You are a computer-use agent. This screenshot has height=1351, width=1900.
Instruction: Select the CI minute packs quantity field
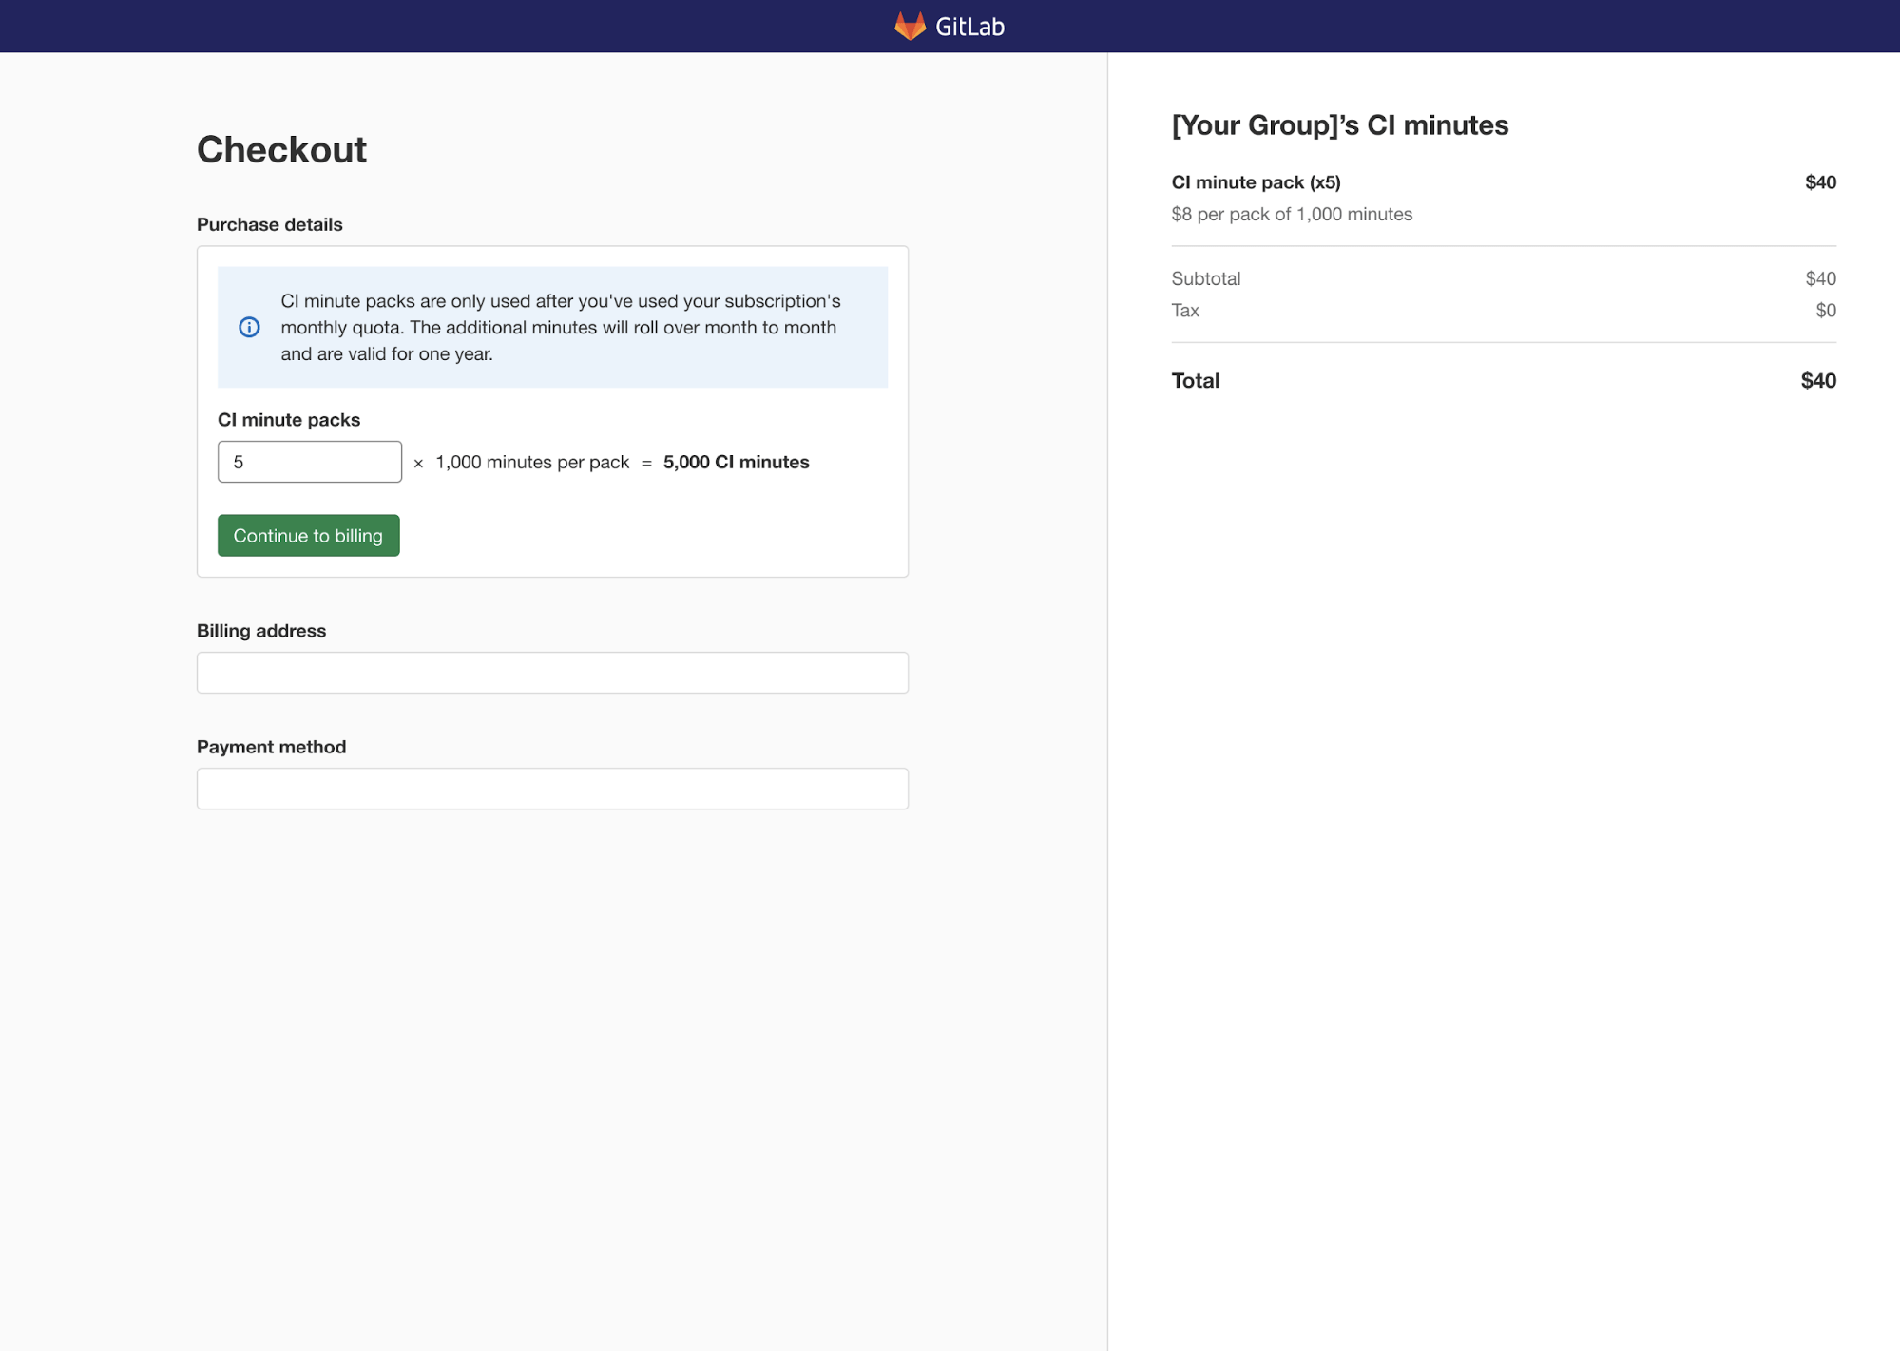[x=309, y=461]
